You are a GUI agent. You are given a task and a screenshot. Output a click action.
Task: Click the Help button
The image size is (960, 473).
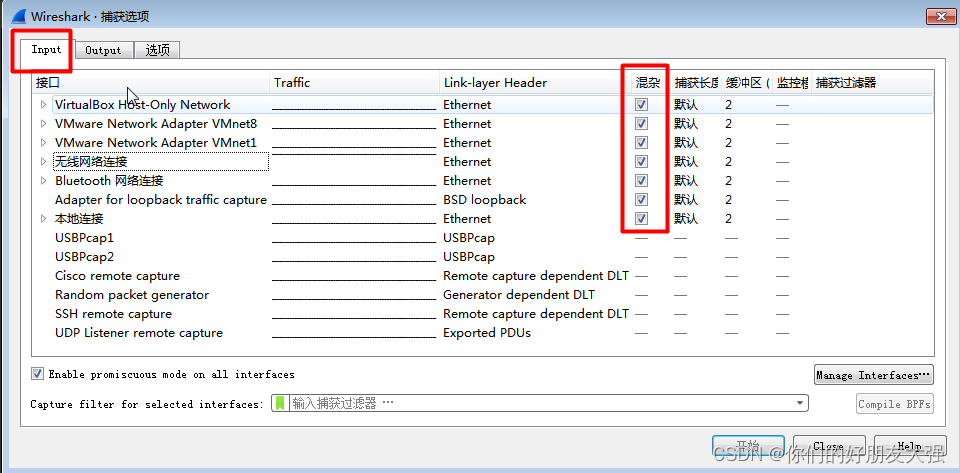tap(910, 445)
